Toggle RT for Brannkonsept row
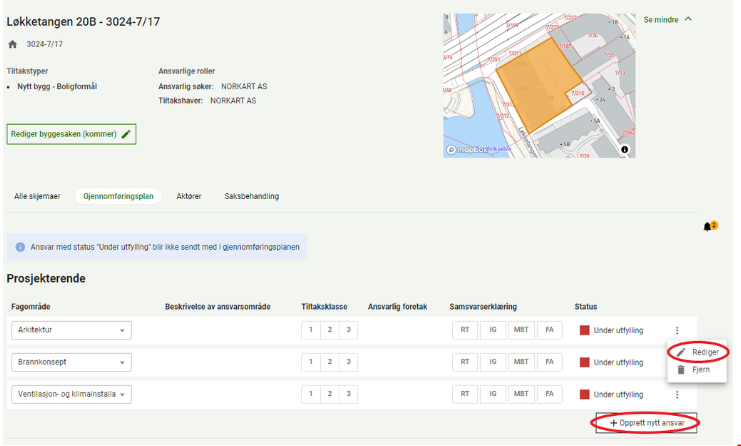The image size is (741, 446). click(465, 363)
